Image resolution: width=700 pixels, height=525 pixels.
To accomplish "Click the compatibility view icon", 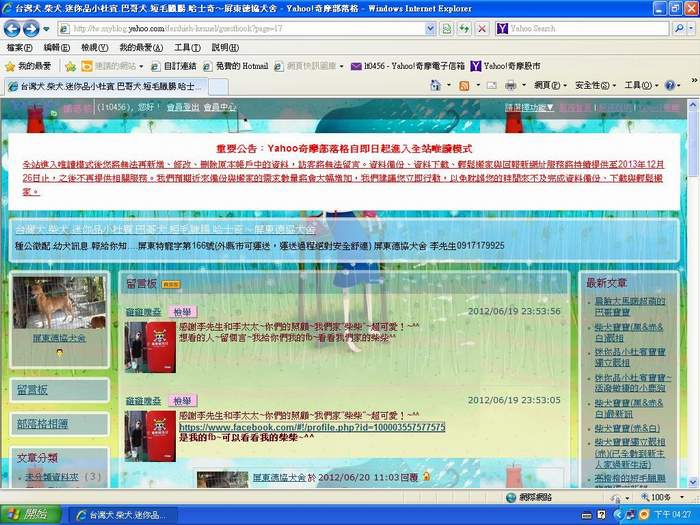I will [x=446, y=29].
